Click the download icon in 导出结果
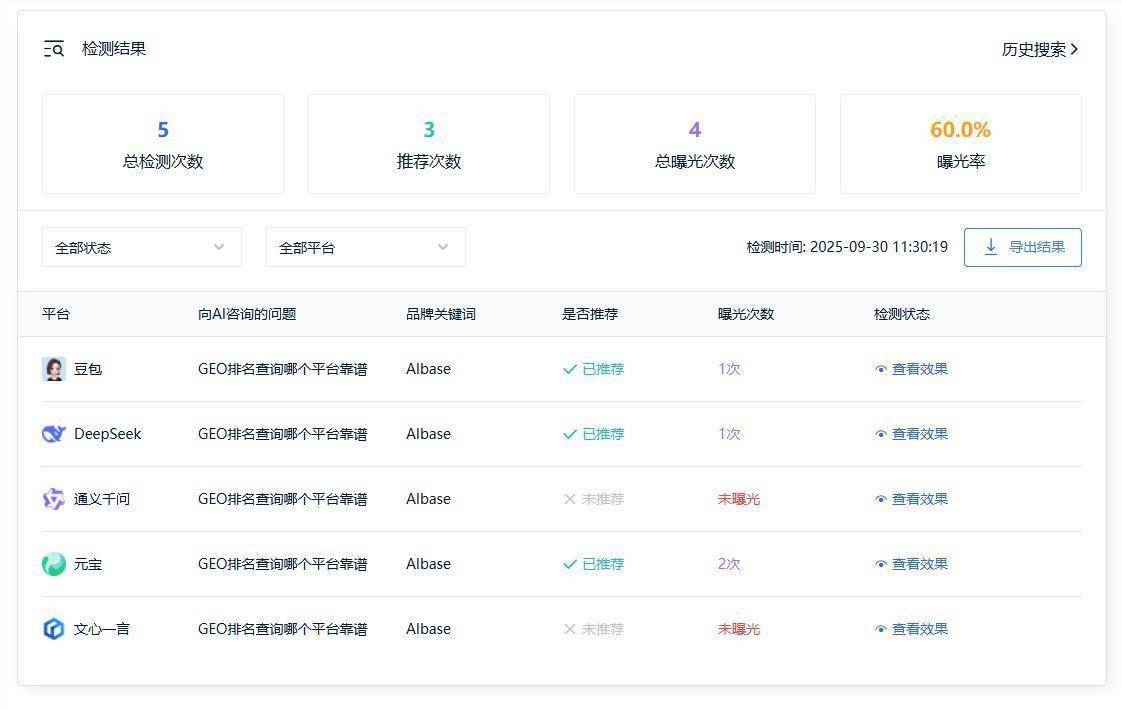Image resolution: width=1122 pixels, height=710 pixels. 991,247
